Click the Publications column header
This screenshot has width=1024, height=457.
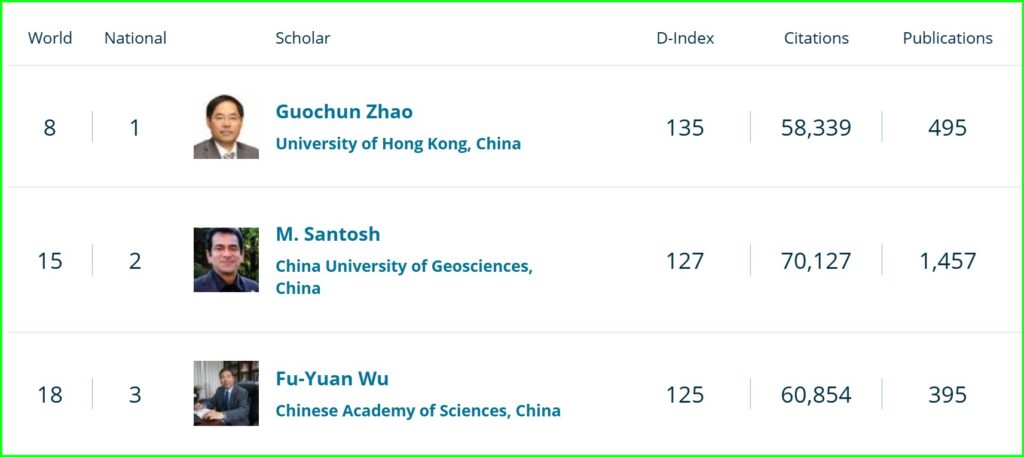point(948,38)
